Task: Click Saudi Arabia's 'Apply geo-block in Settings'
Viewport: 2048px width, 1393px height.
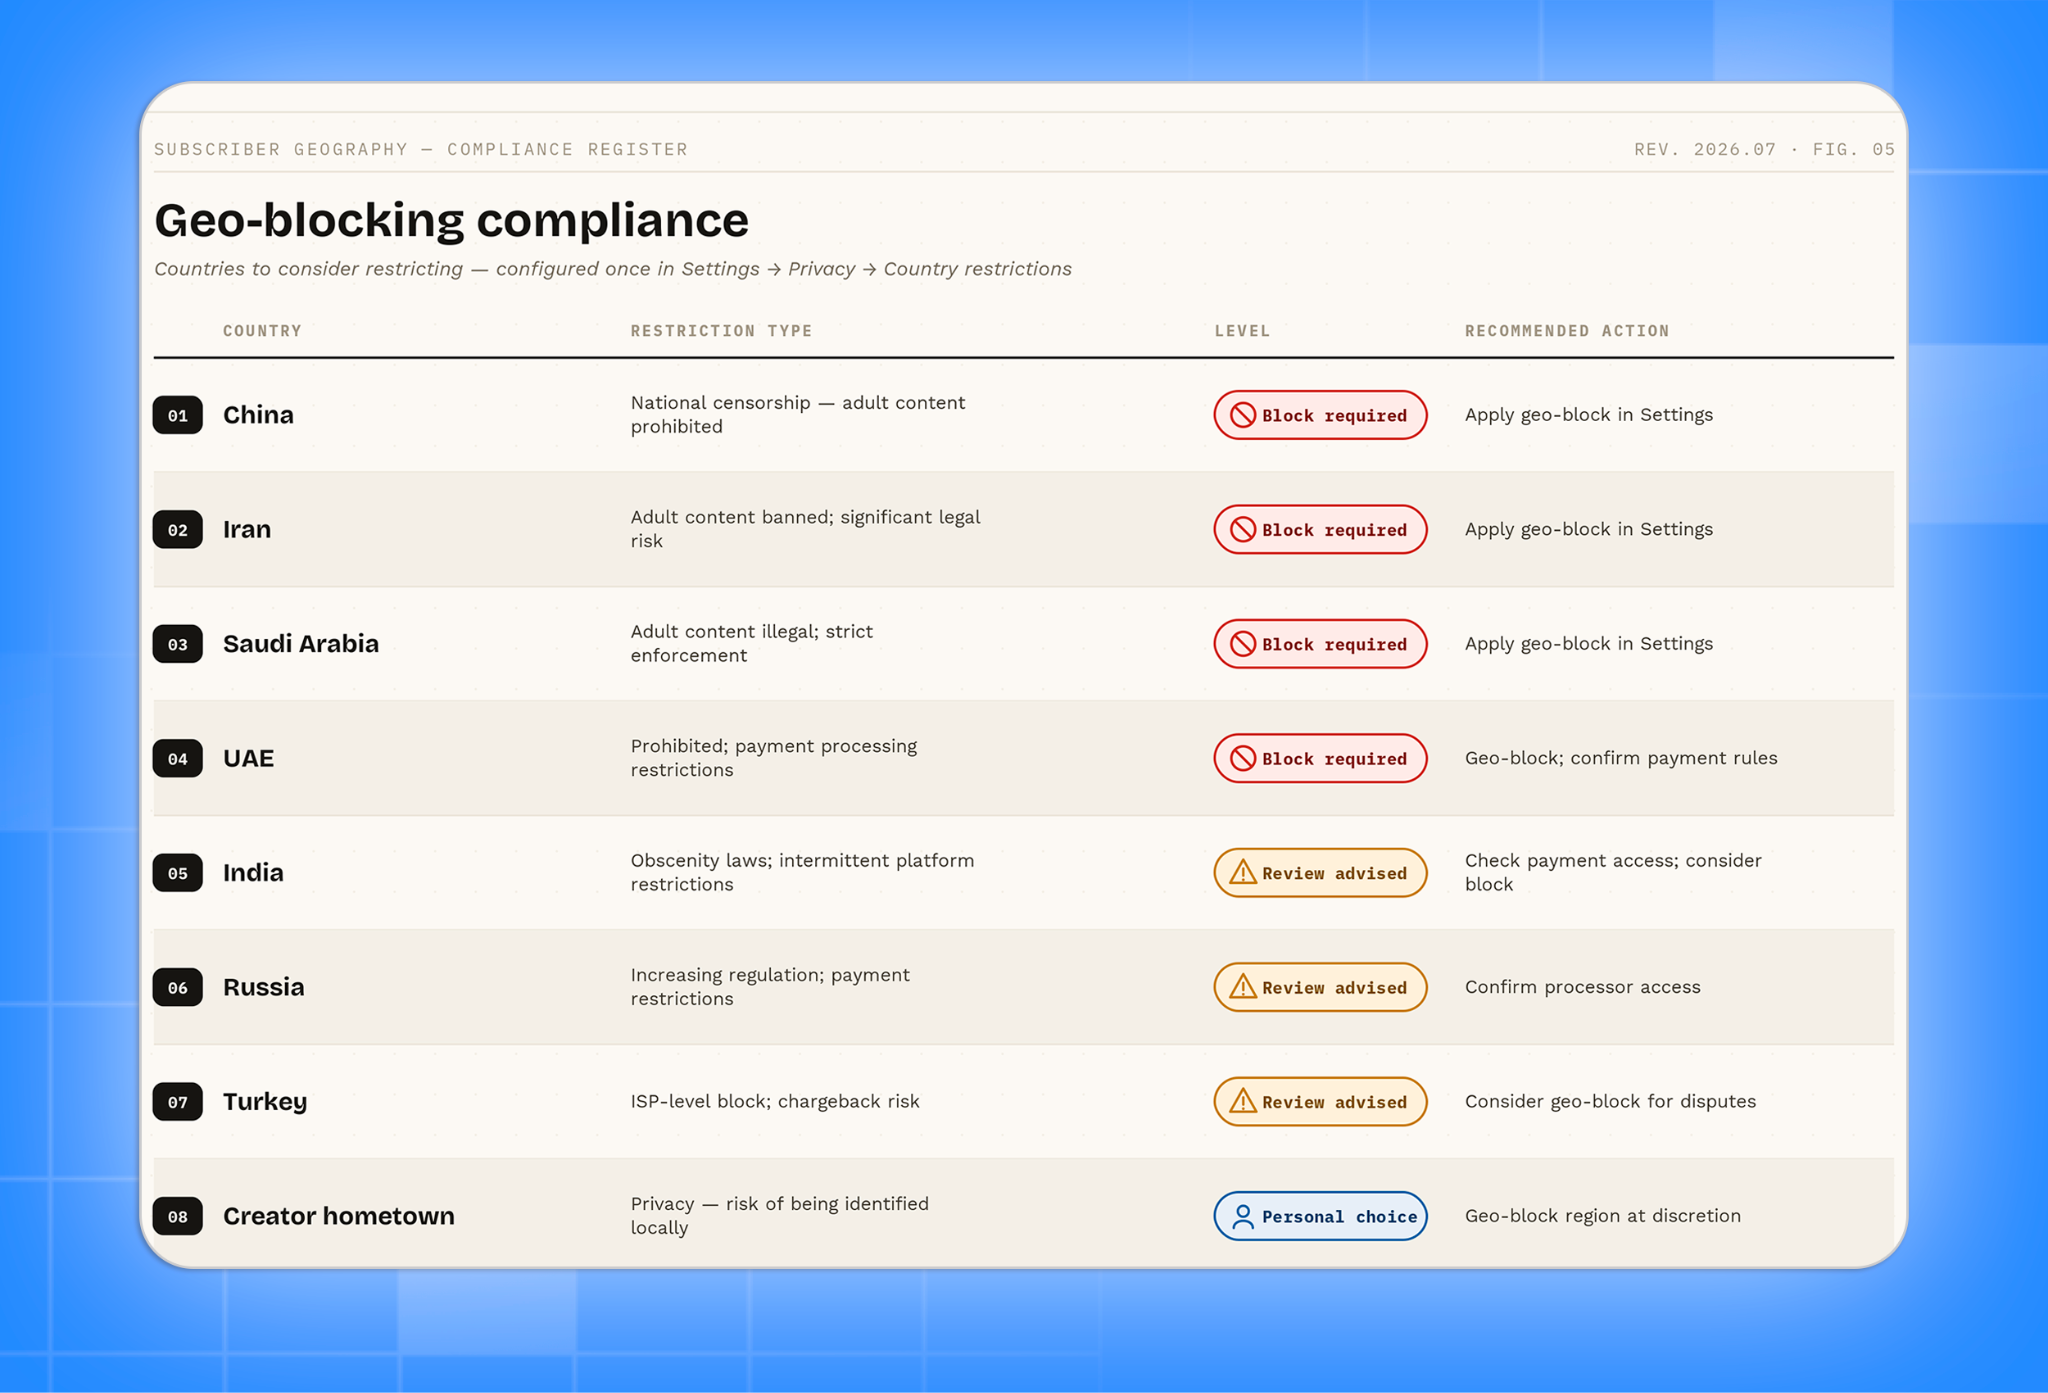Action: point(1589,644)
